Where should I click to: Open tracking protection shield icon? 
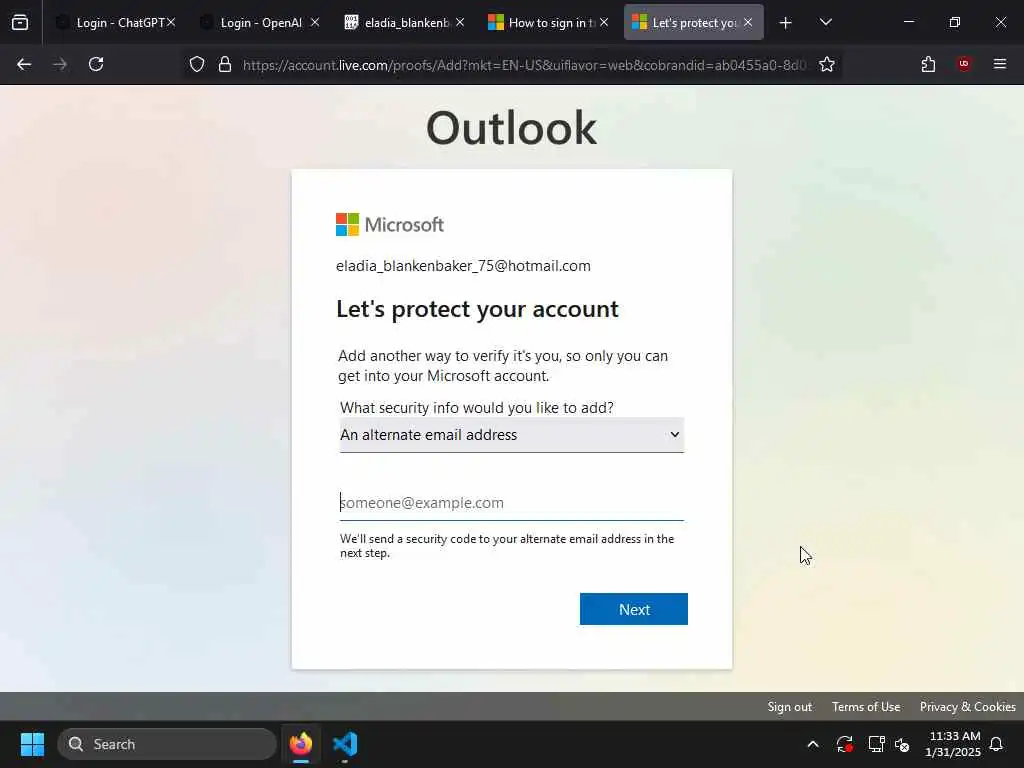click(197, 64)
